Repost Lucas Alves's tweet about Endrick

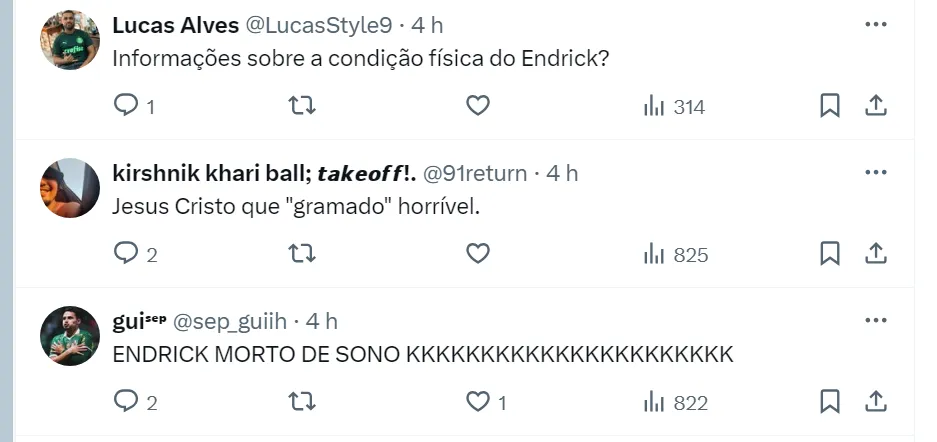coord(301,105)
